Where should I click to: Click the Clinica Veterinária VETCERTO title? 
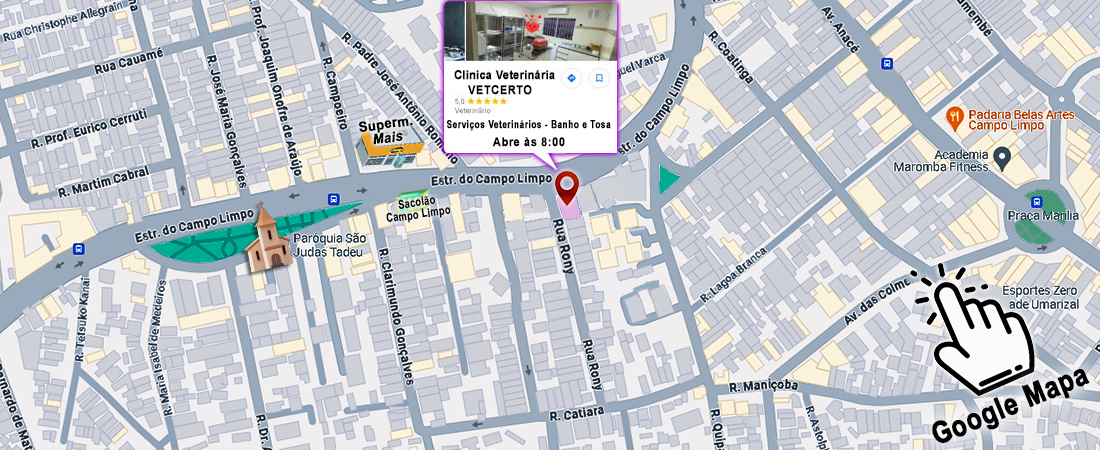(504, 82)
